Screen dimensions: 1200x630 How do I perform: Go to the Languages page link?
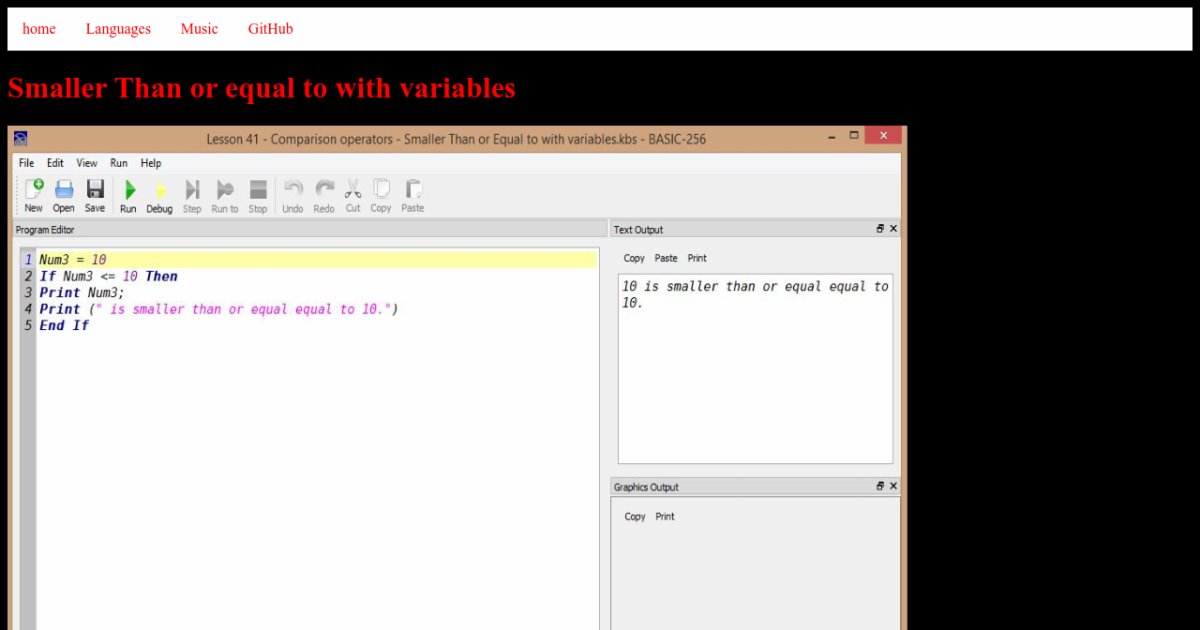[x=118, y=29]
